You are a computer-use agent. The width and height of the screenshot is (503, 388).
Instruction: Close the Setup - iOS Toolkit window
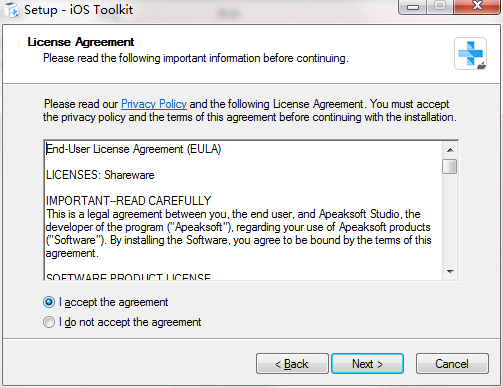pyautogui.click(x=477, y=7)
